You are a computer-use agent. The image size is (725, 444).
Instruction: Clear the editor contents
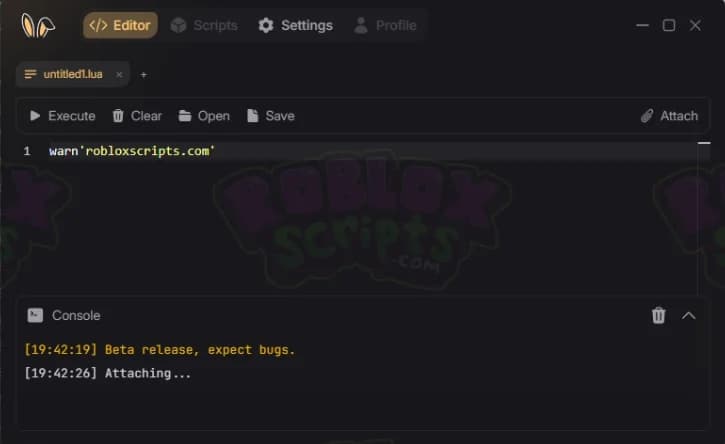tap(137, 116)
